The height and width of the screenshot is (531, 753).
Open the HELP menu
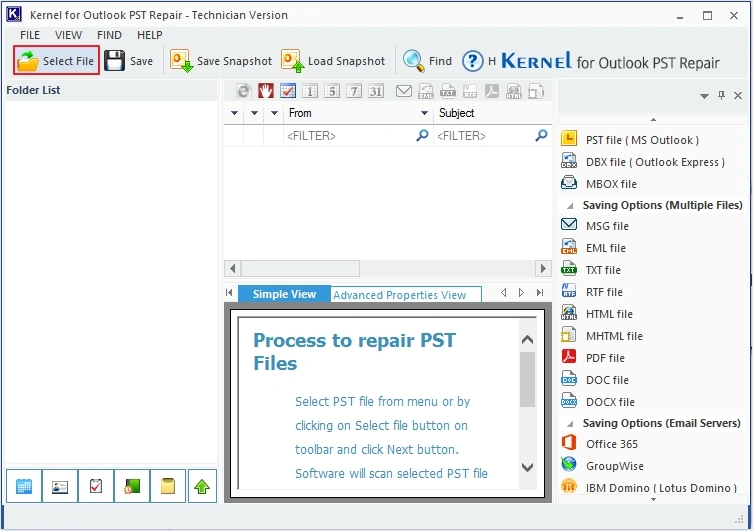tap(149, 35)
